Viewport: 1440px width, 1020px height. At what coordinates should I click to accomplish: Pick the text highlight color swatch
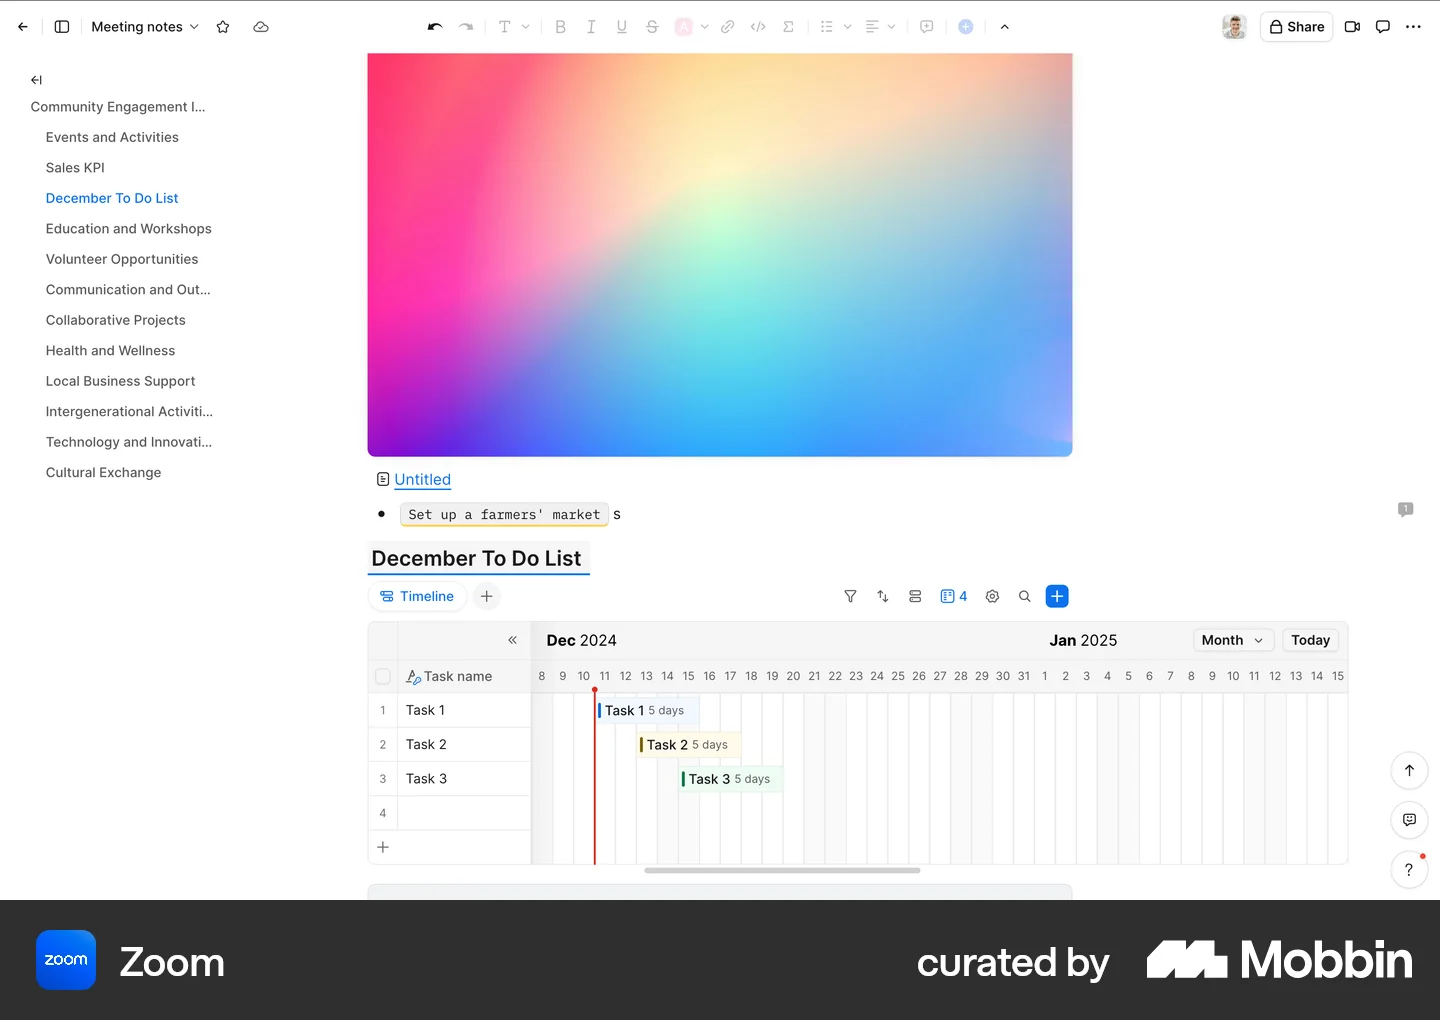[x=684, y=27]
